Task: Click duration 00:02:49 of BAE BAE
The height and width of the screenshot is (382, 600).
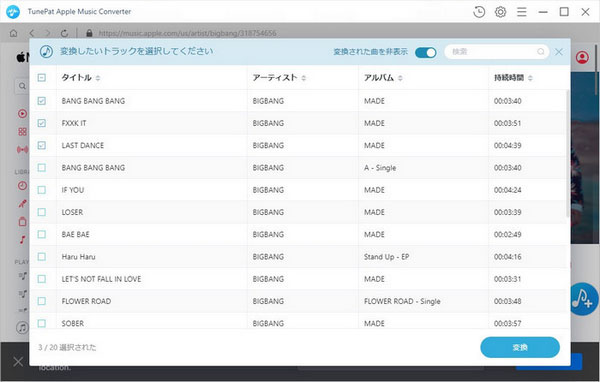Action: coord(507,234)
